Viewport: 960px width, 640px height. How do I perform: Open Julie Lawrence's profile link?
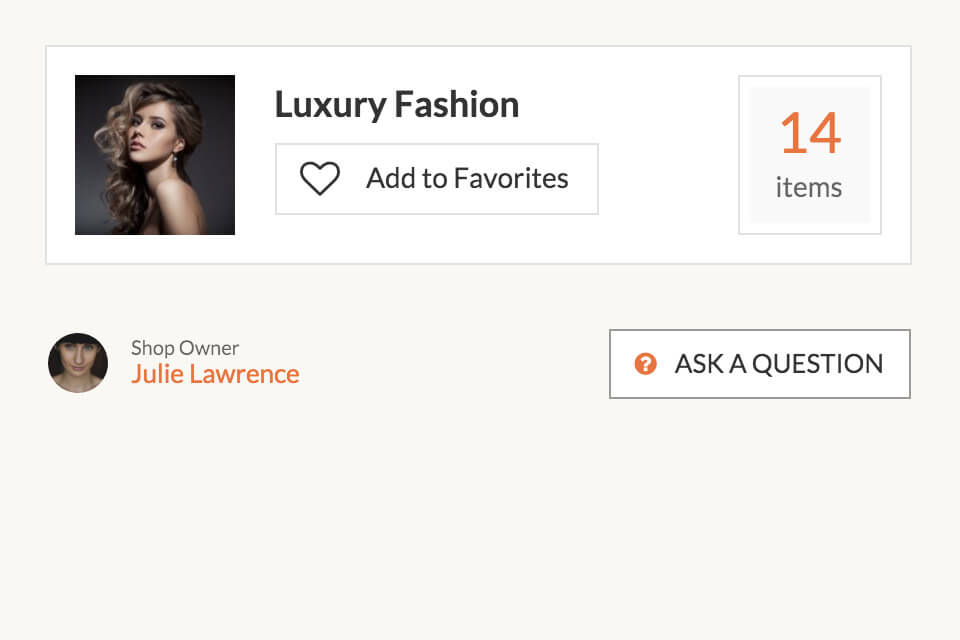coord(215,374)
